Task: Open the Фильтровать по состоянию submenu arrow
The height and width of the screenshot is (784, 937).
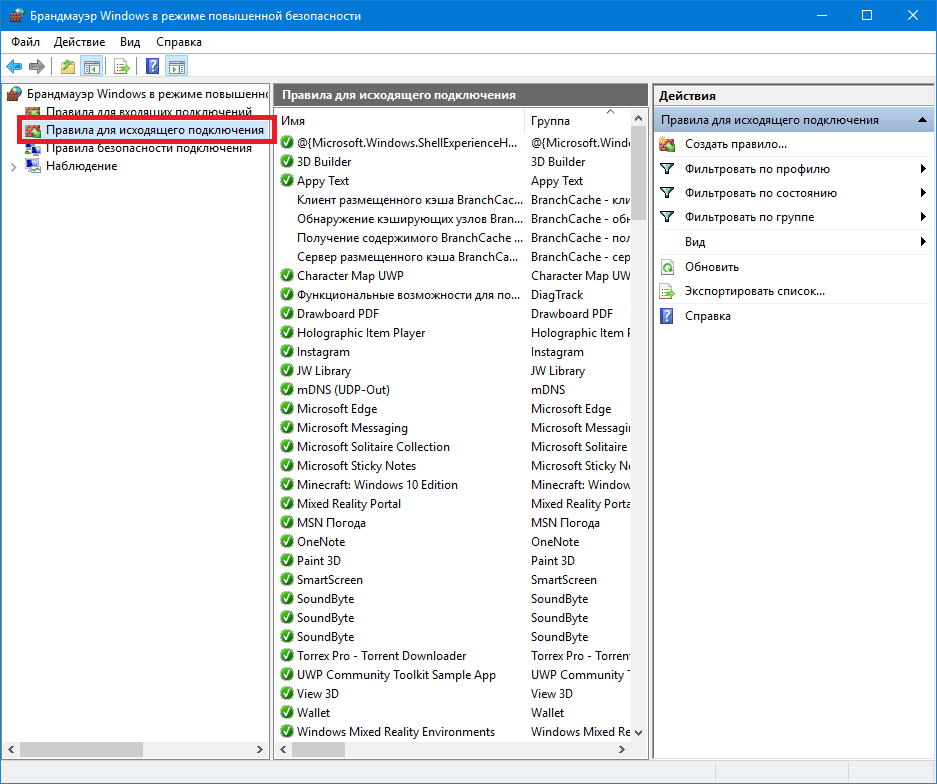Action: [923, 193]
